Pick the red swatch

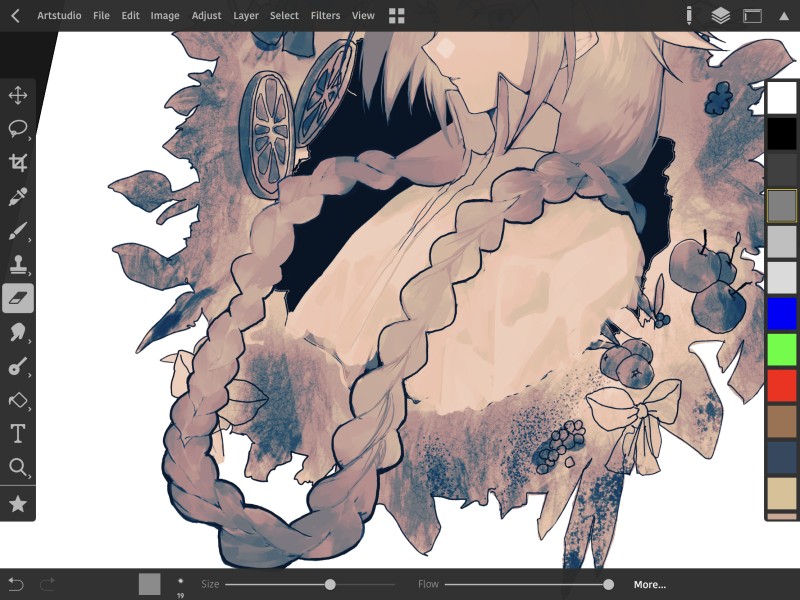pos(782,386)
